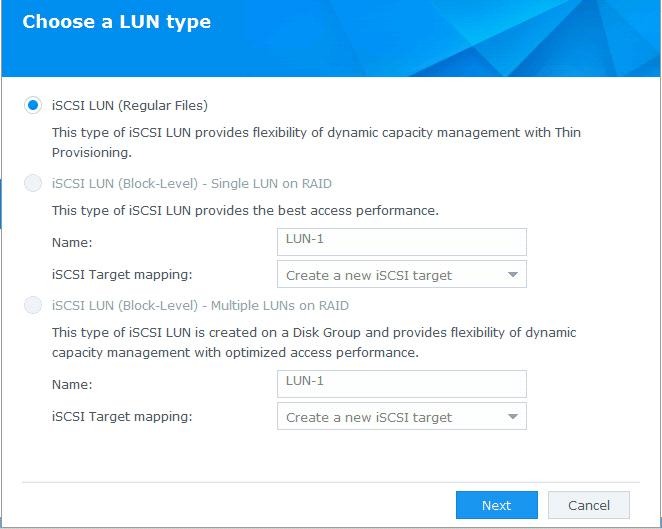The height and width of the screenshot is (529, 662).
Task: Click the "Name:" label in the Multiple LUNs section
Action: (x=72, y=384)
